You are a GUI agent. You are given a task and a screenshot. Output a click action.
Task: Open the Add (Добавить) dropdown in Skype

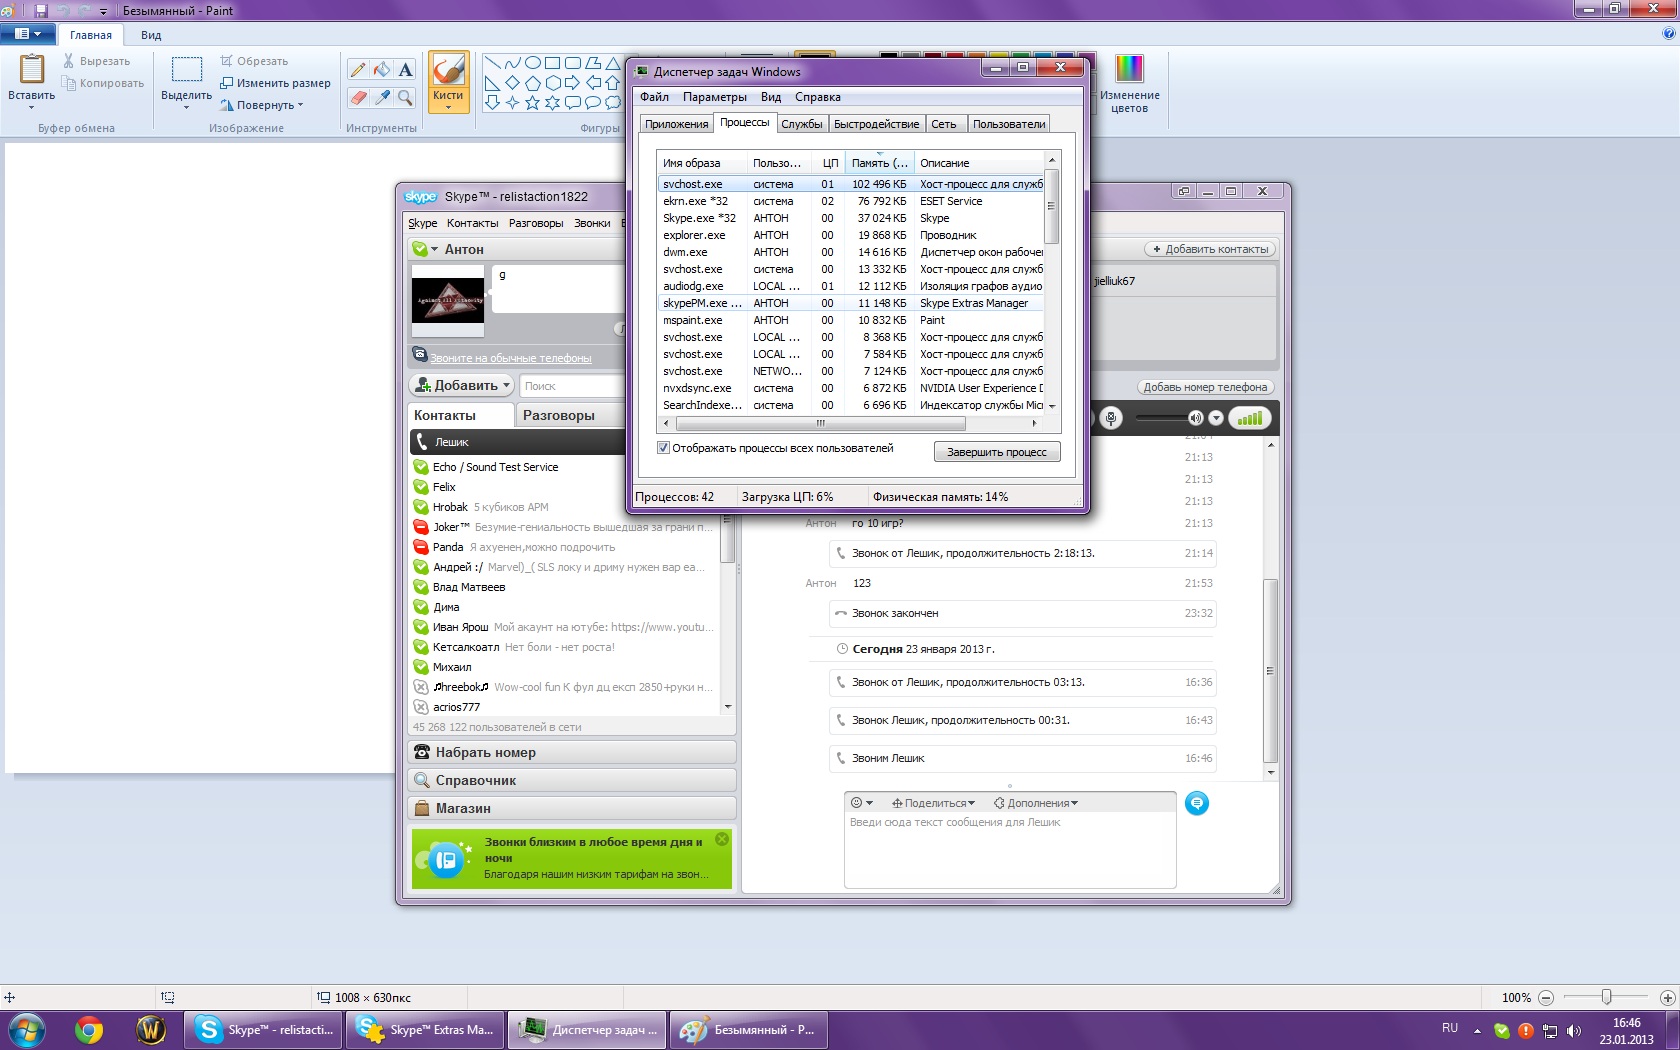tap(462, 385)
